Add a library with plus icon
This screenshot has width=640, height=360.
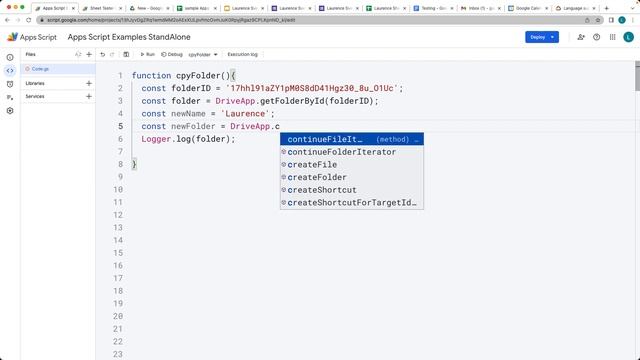click(89, 83)
